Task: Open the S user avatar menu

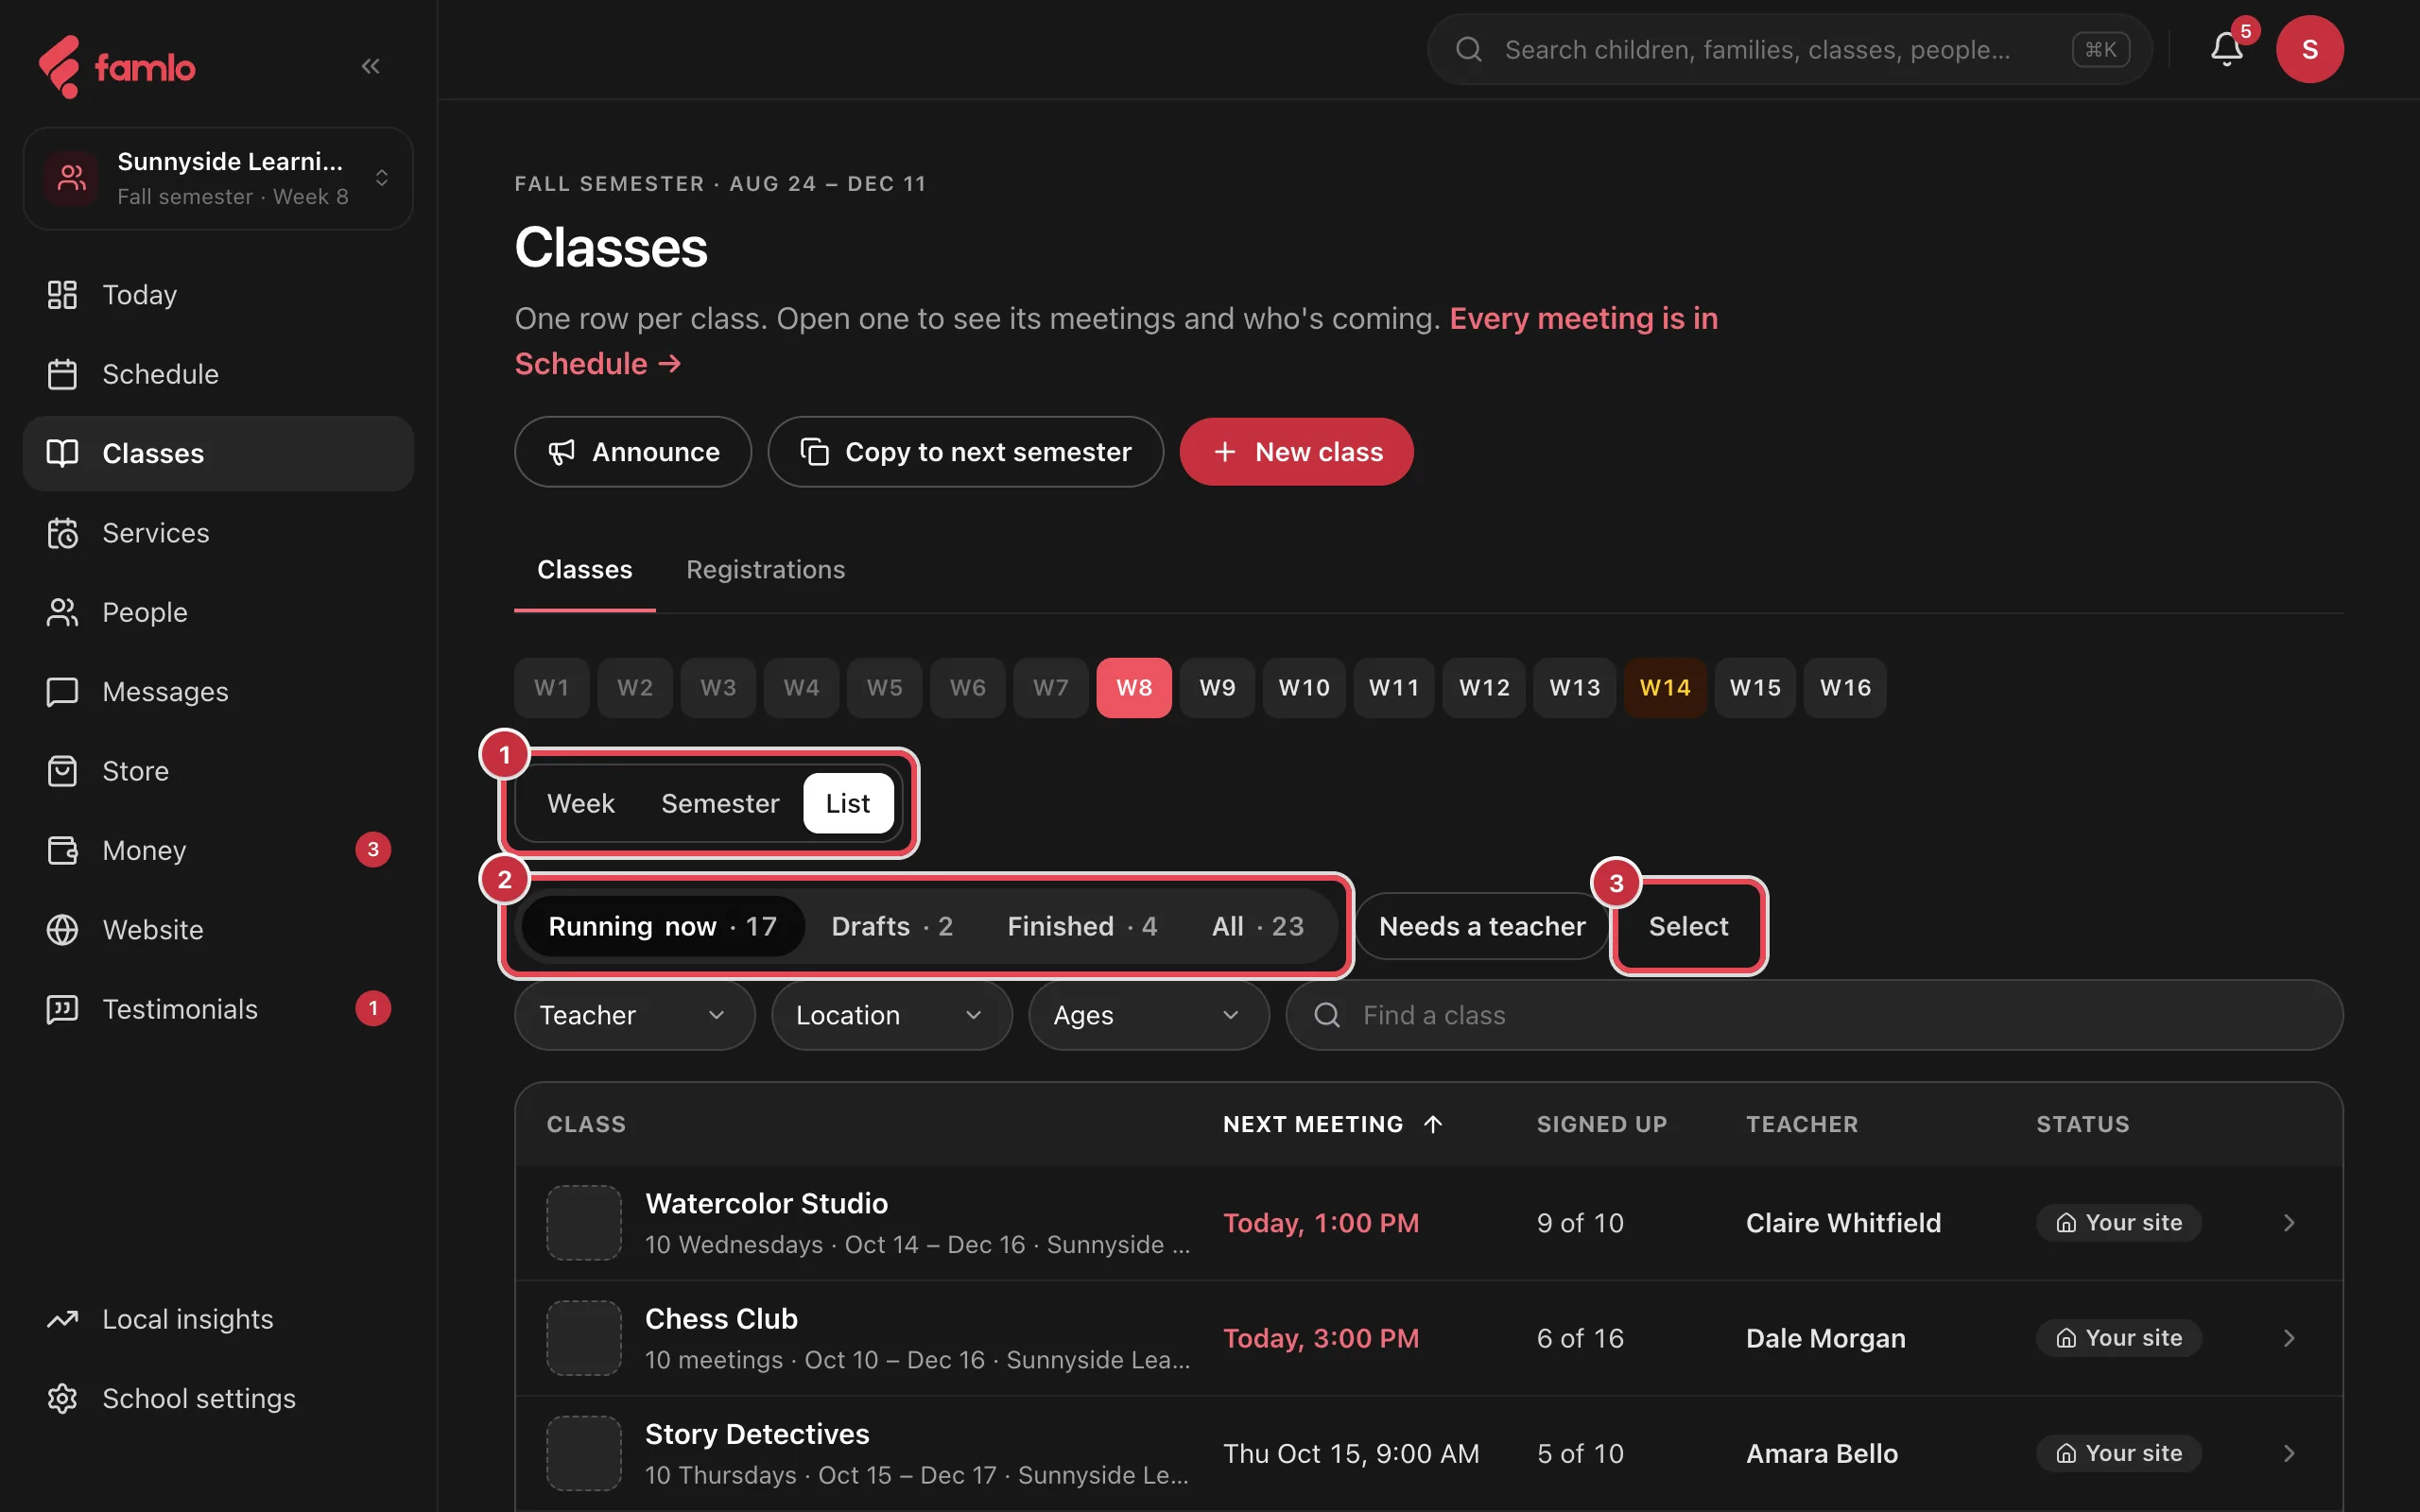Action: coord(2309,49)
